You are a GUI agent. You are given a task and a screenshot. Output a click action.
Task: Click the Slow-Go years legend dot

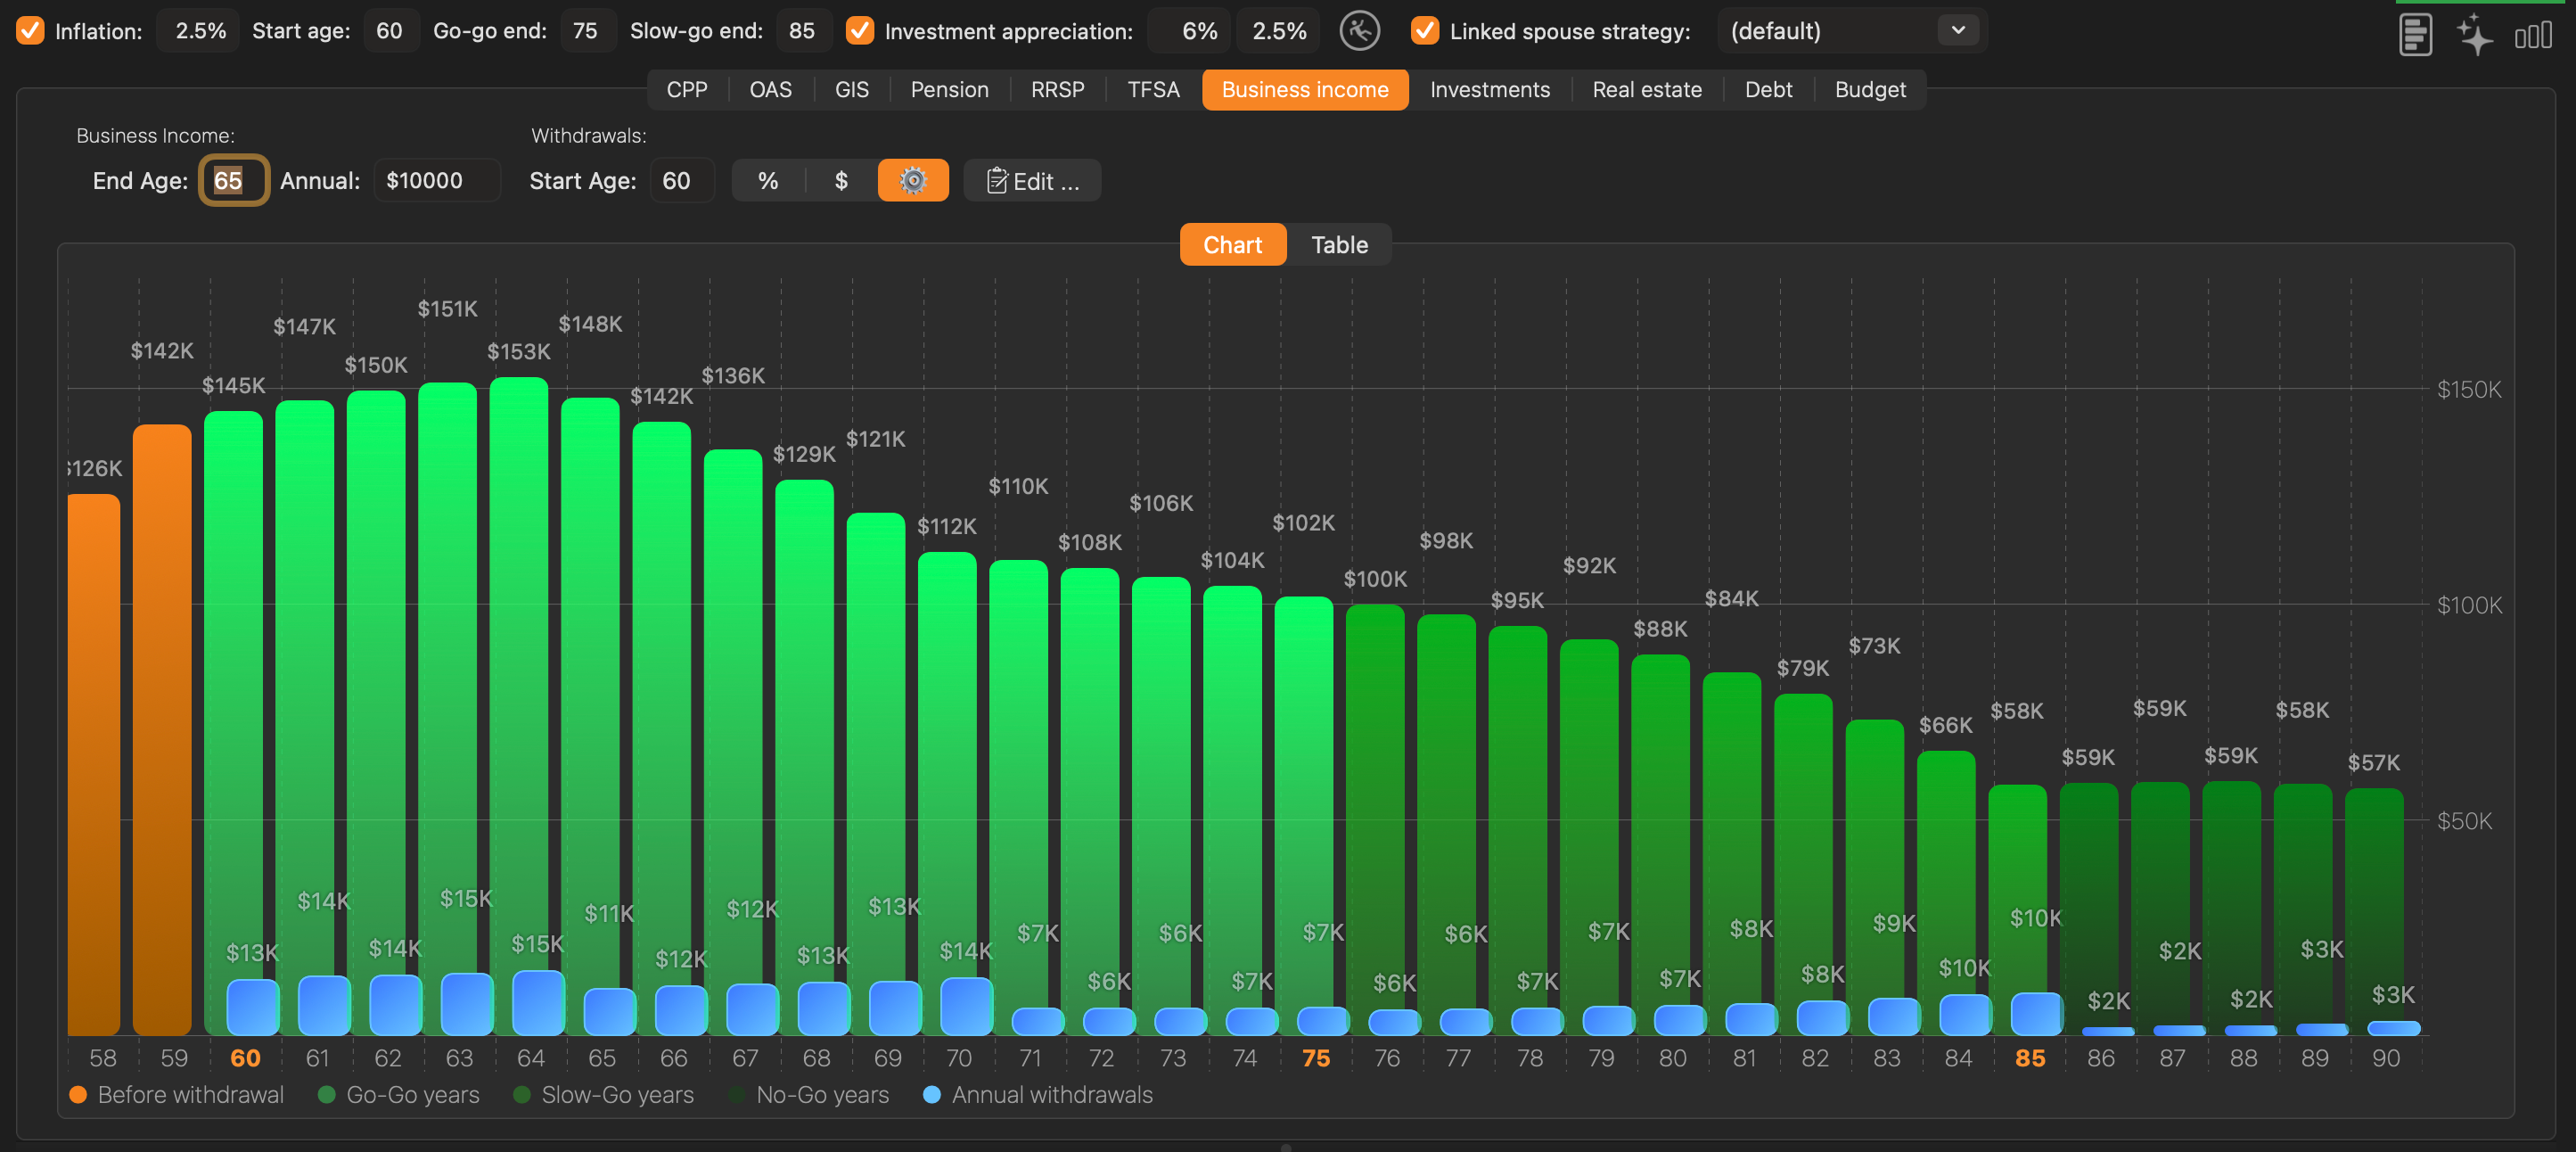[521, 1095]
